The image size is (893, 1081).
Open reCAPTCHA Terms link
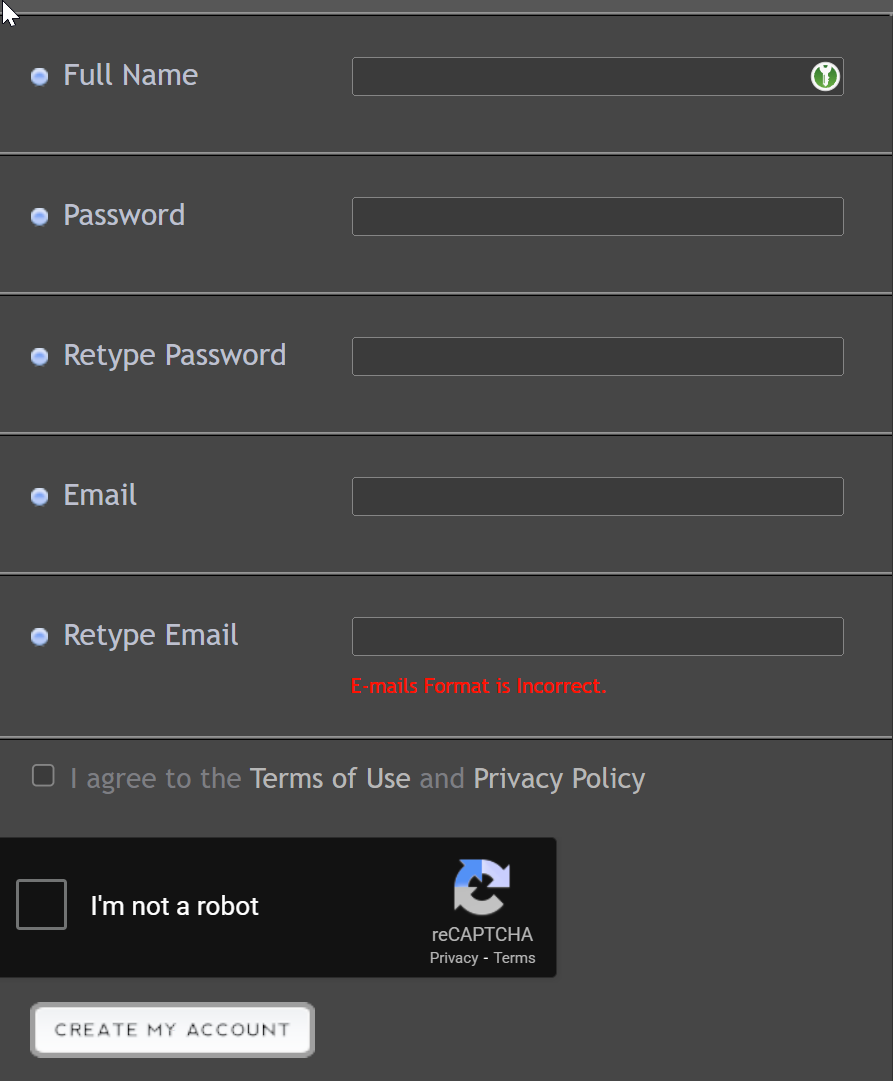tap(514, 958)
